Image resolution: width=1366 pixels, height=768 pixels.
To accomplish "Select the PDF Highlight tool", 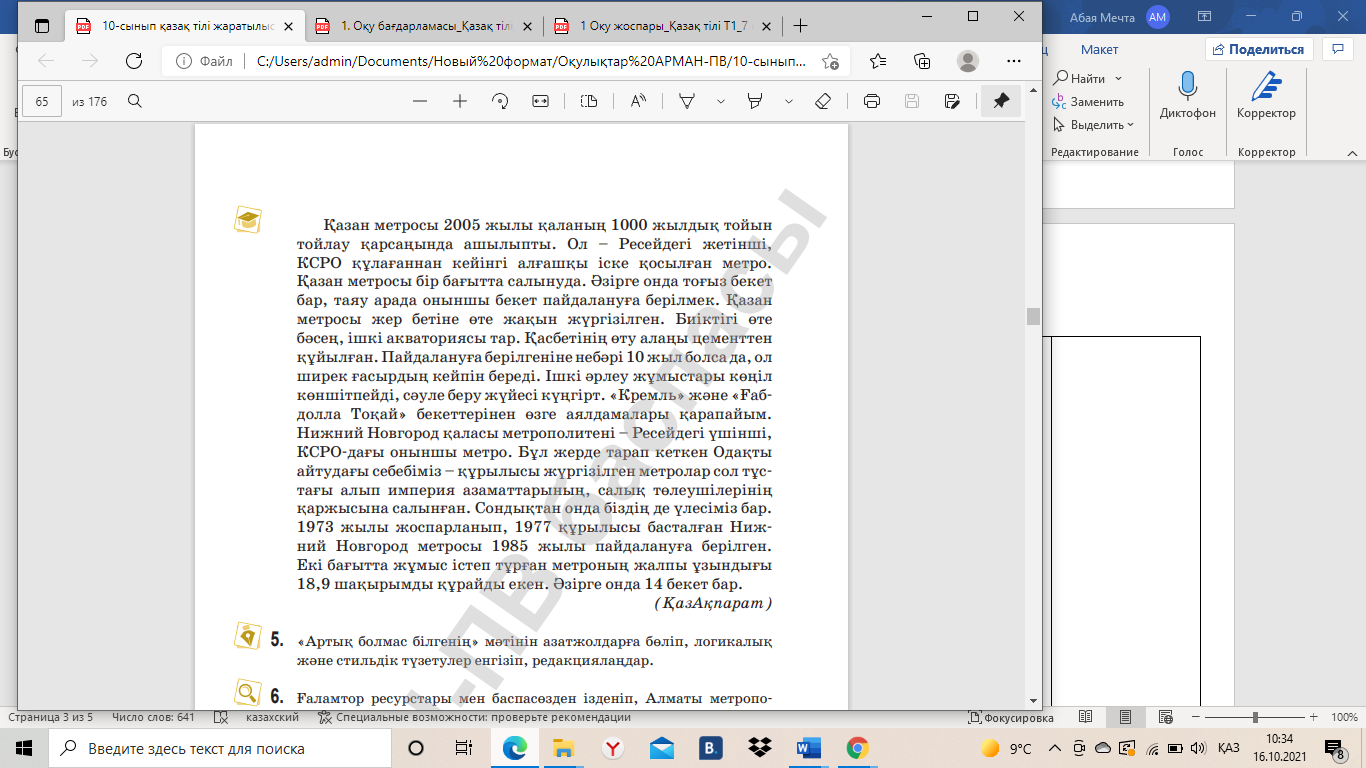I will [x=755, y=101].
